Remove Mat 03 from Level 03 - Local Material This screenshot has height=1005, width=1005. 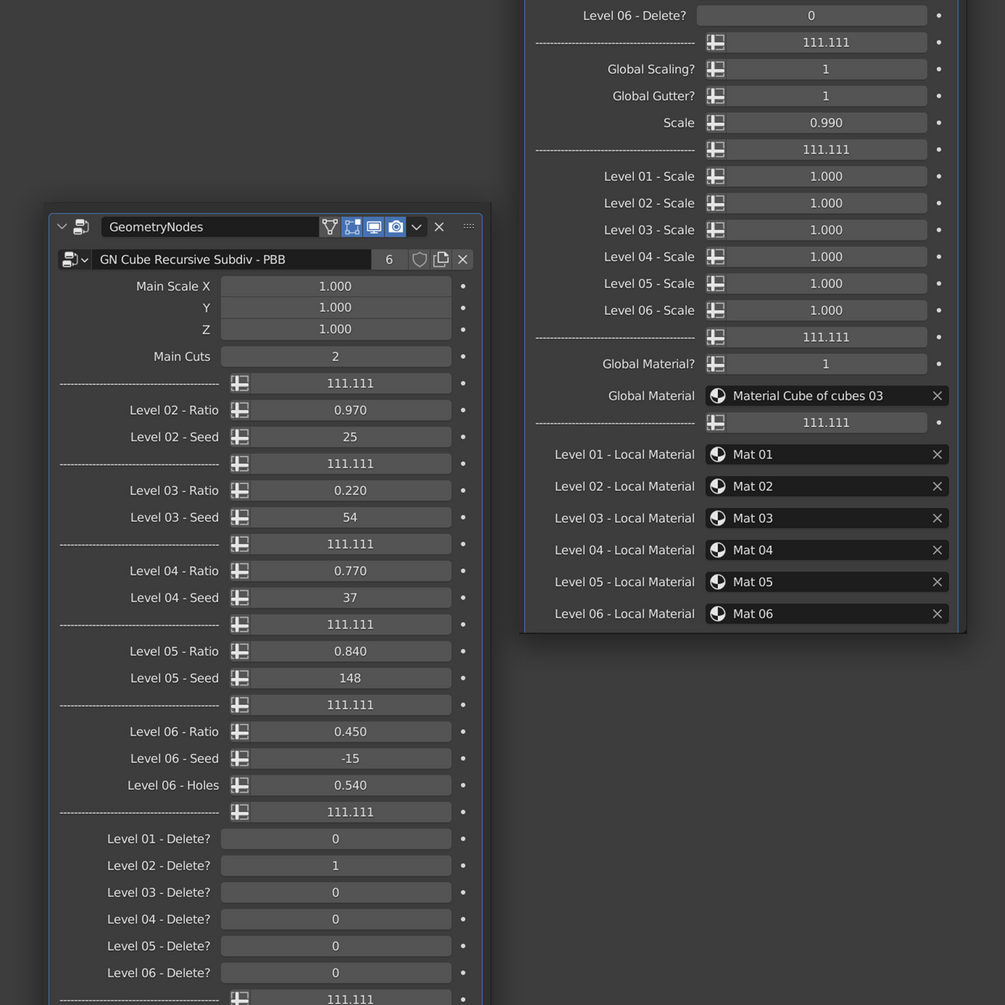point(937,518)
